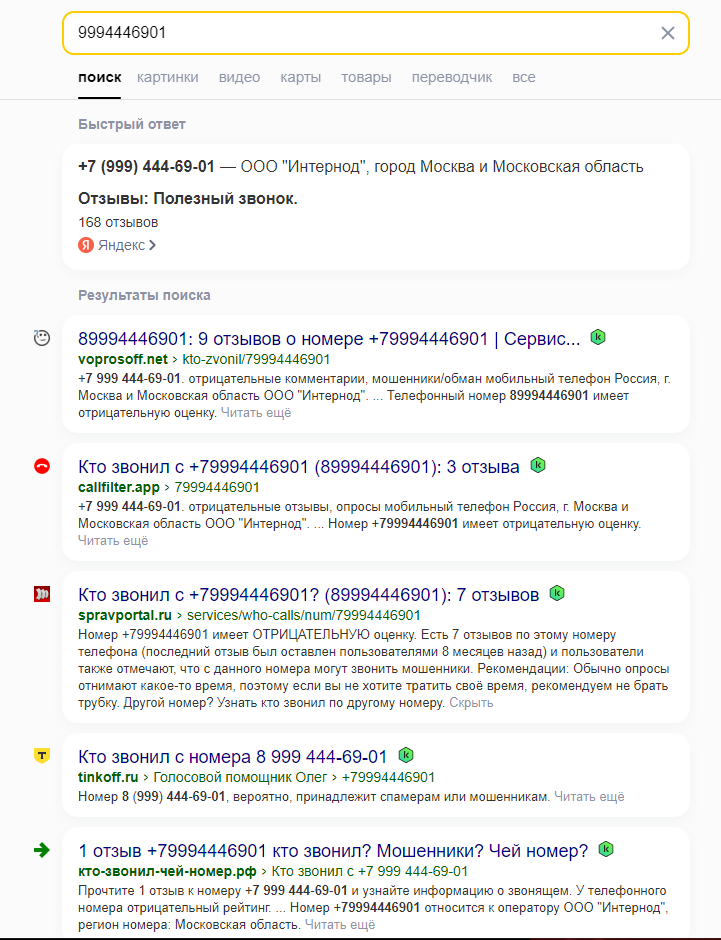
Task: Switch to the картинки tab
Action: pyautogui.click(x=168, y=77)
